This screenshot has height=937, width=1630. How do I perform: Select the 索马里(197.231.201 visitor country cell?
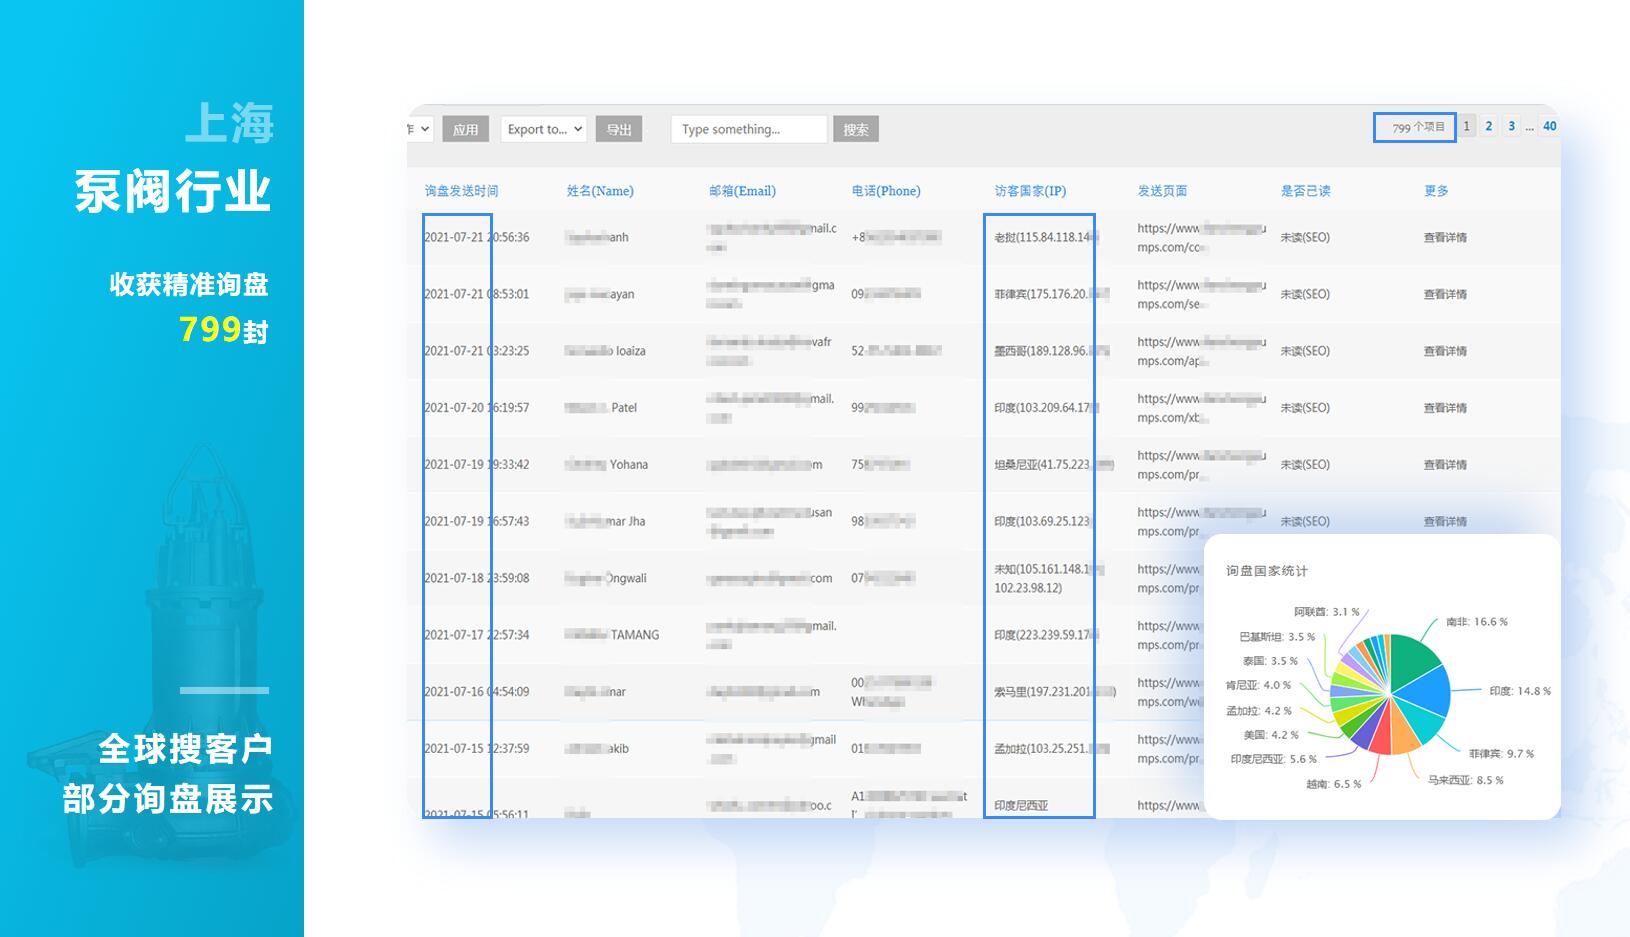click(1055, 692)
